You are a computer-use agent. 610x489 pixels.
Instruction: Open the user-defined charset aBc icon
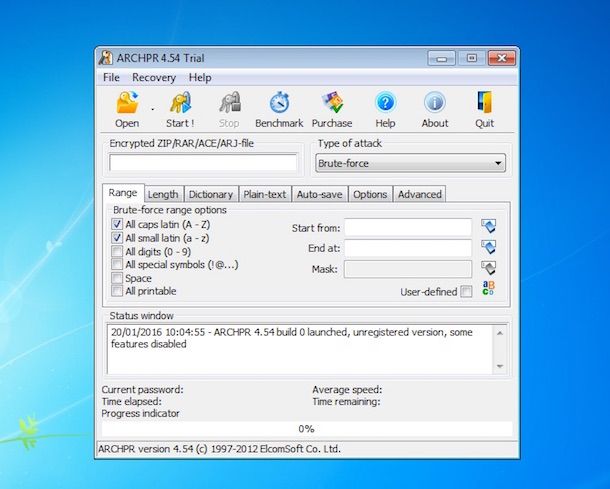click(488, 288)
